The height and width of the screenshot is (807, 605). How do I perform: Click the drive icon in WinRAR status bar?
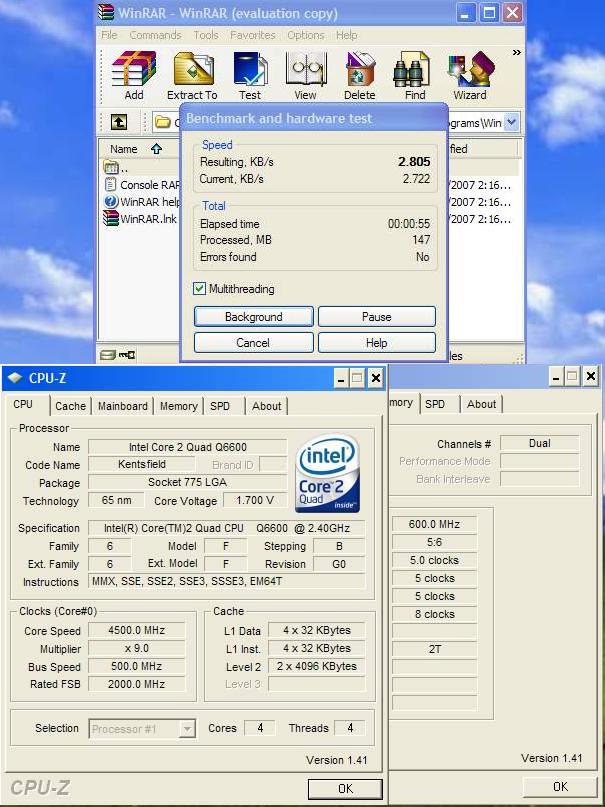pos(107,355)
